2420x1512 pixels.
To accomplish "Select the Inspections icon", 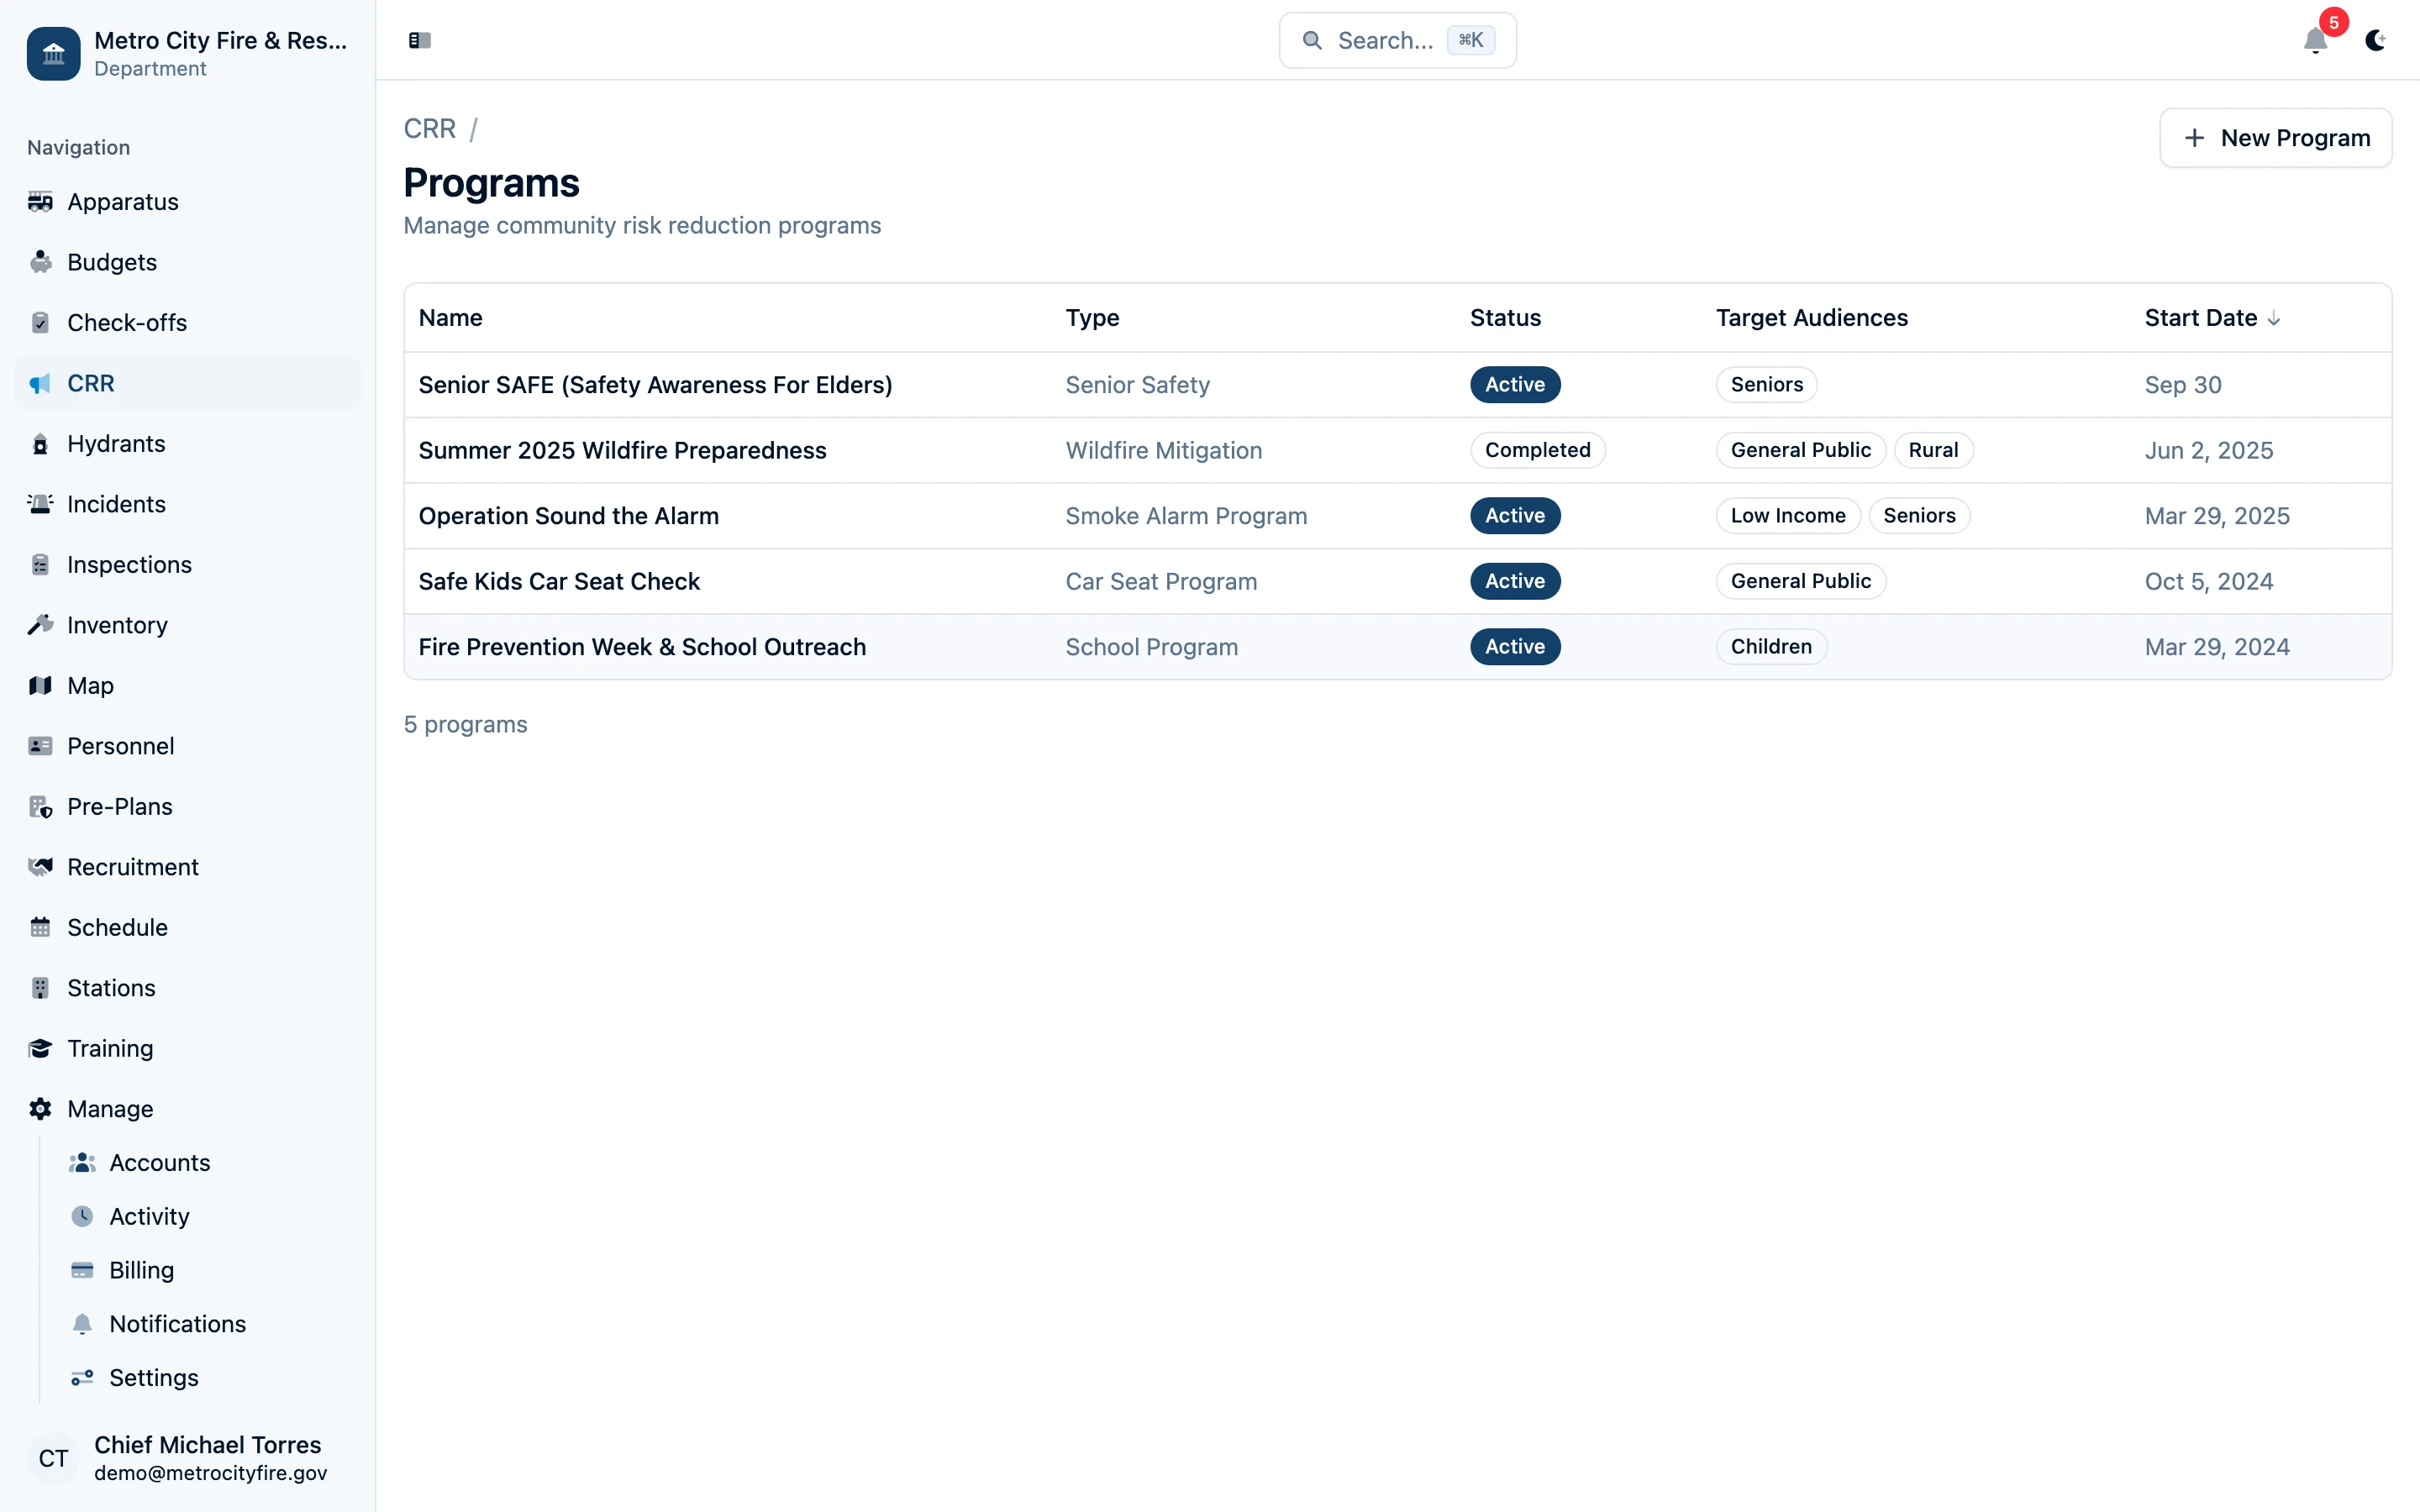I will point(40,564).
